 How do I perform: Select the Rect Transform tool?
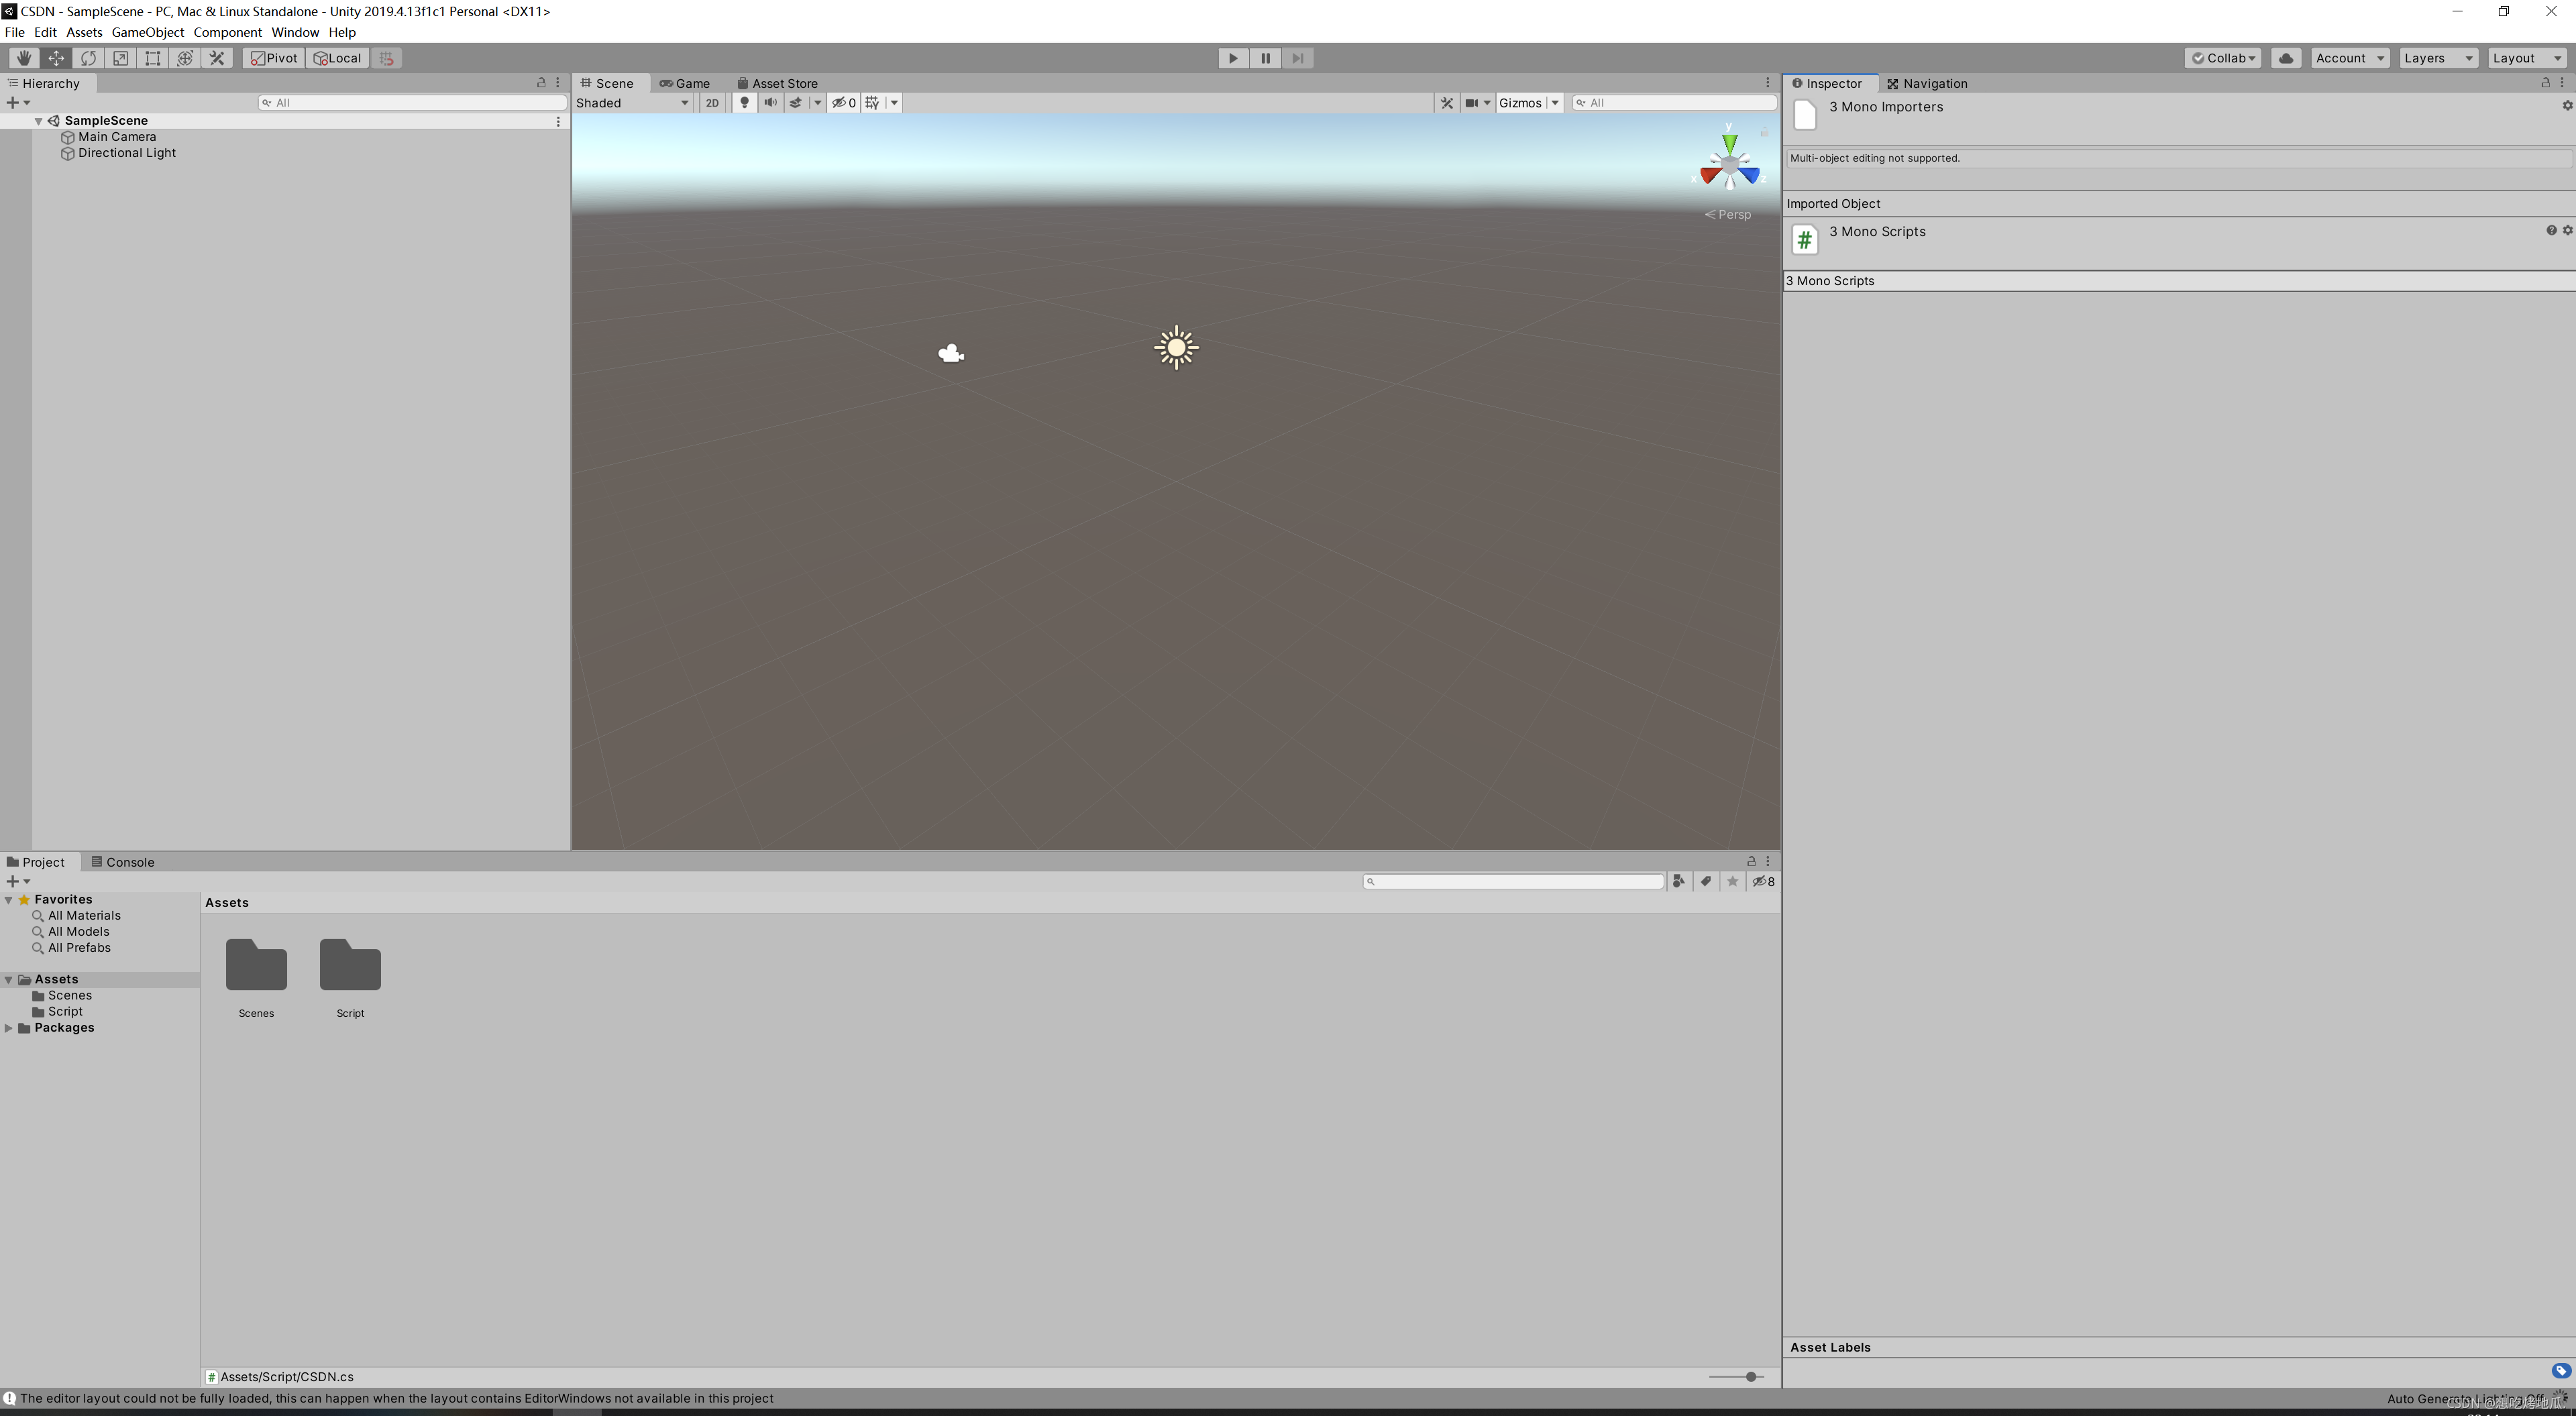(x=152, y=58)
